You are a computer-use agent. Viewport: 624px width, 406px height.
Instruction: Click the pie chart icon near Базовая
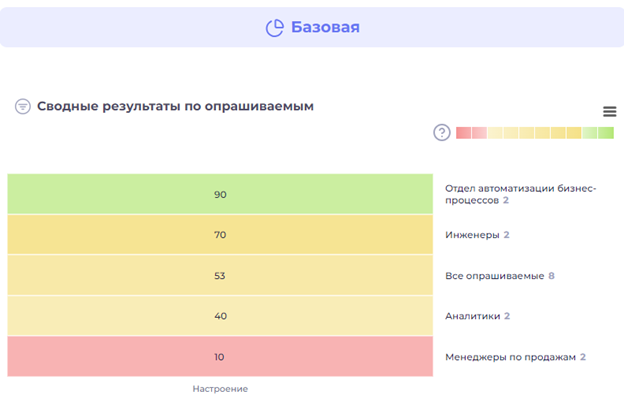[275, 28]
